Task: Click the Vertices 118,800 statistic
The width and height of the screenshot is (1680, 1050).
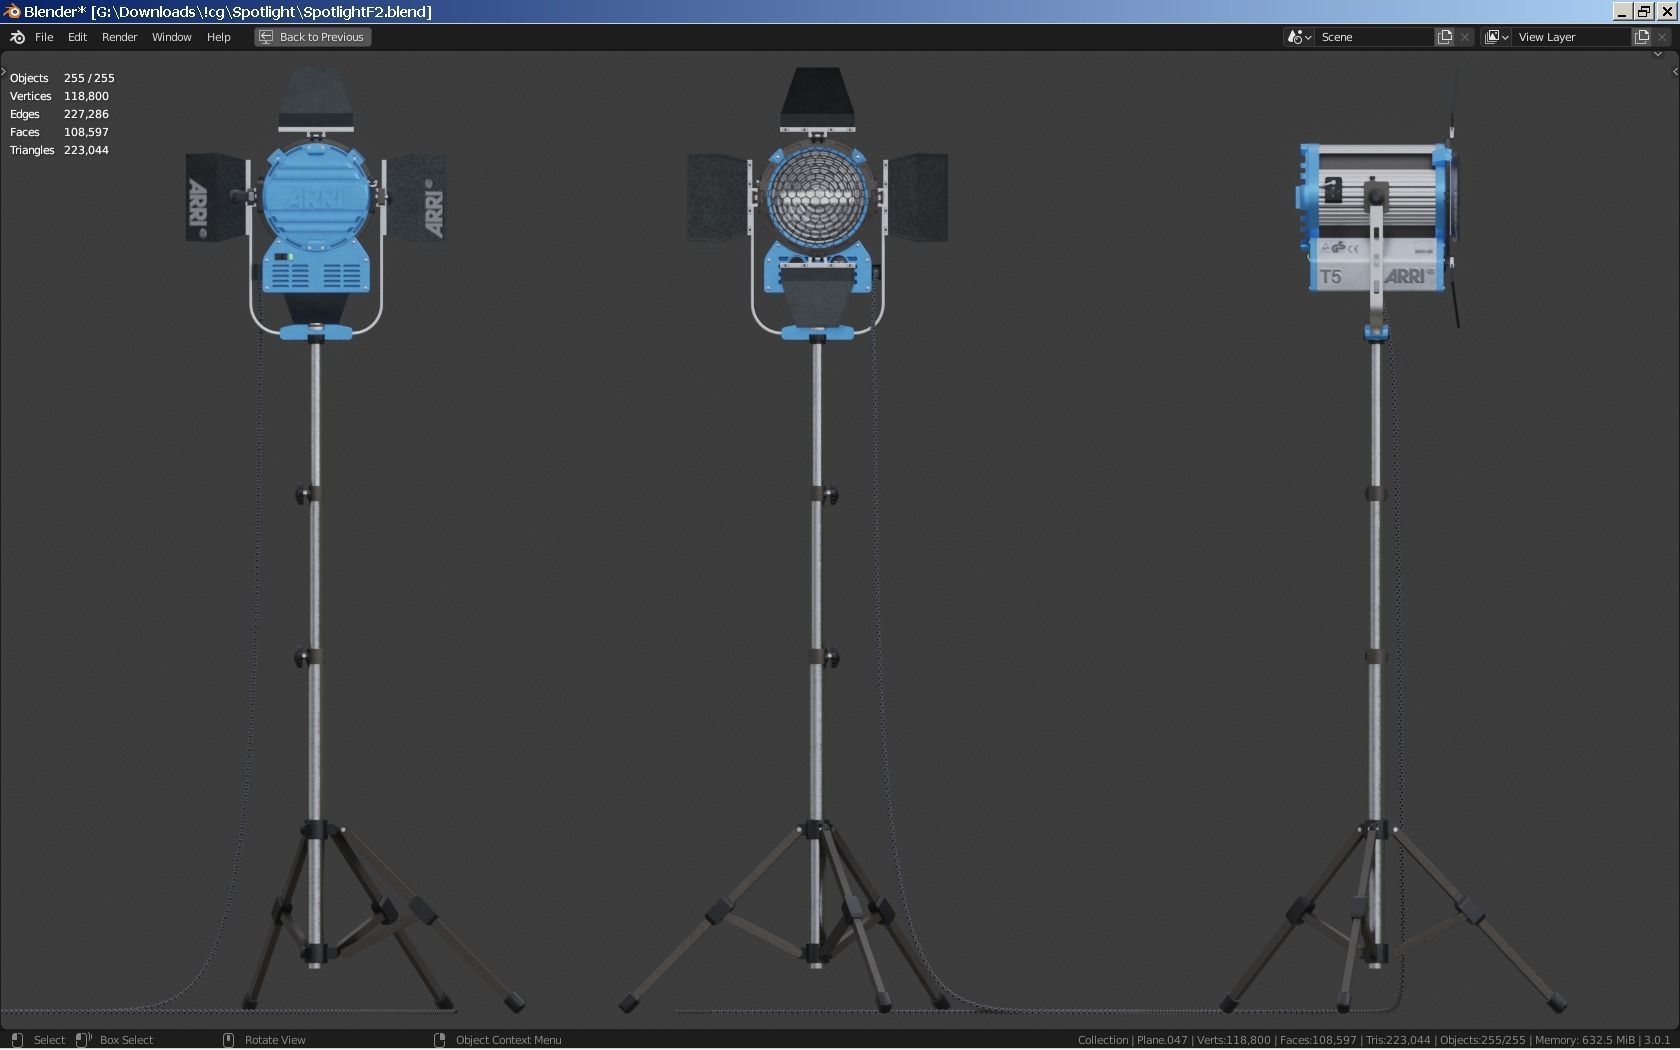Action: [x=59, y=96]
